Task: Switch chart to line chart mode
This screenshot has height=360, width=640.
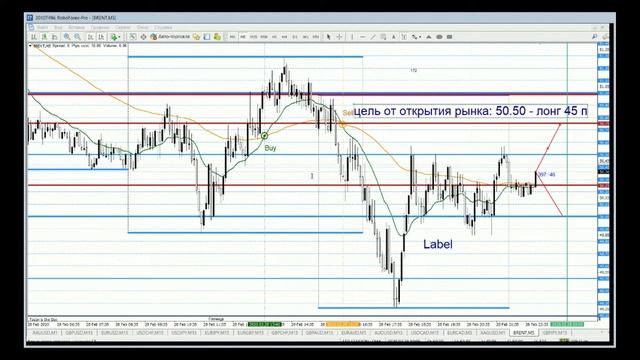Action: coord(54,37)
